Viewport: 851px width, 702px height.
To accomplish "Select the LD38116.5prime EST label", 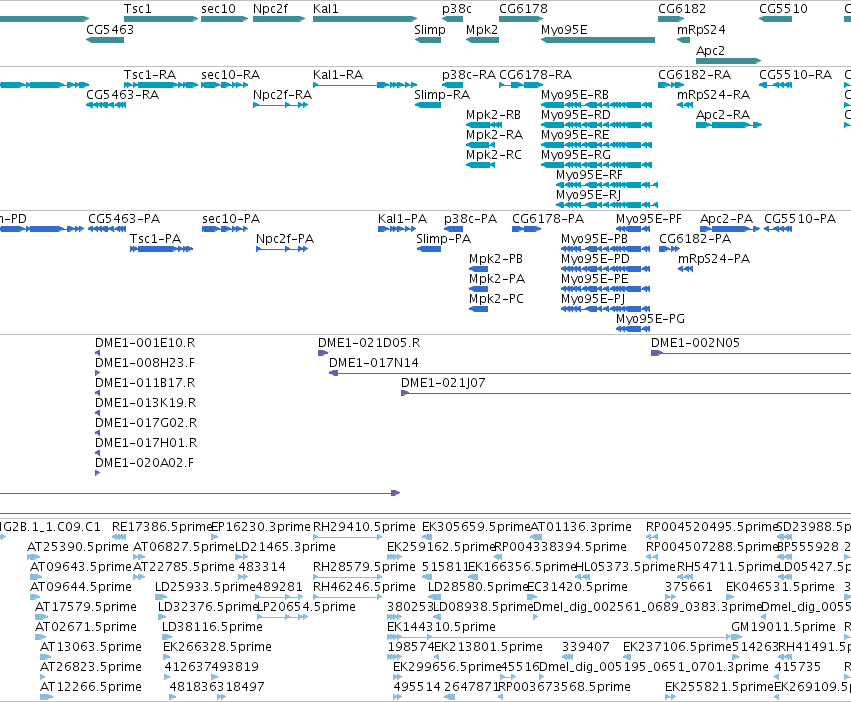I will [212, 627].
